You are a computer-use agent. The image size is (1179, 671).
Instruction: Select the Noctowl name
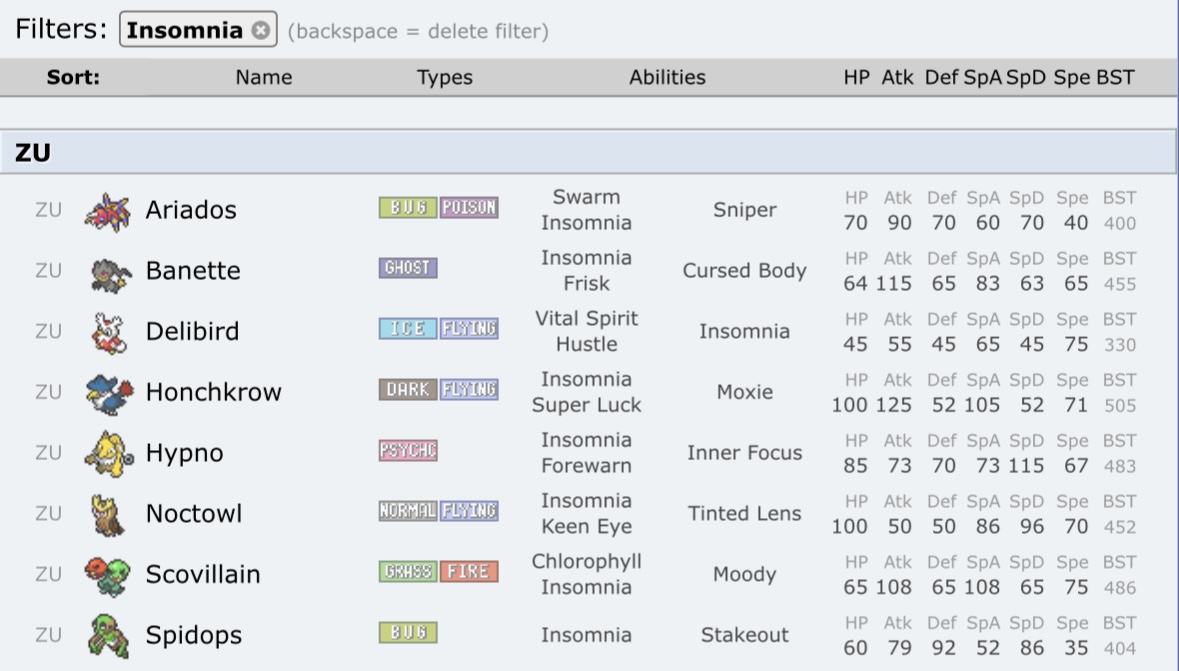click(194, 514)
